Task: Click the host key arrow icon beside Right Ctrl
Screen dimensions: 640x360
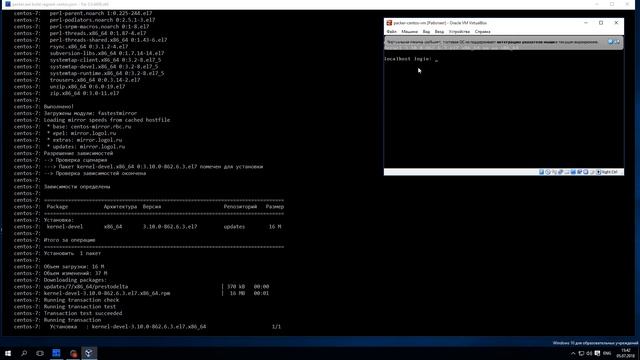Action: pos(598,172)
